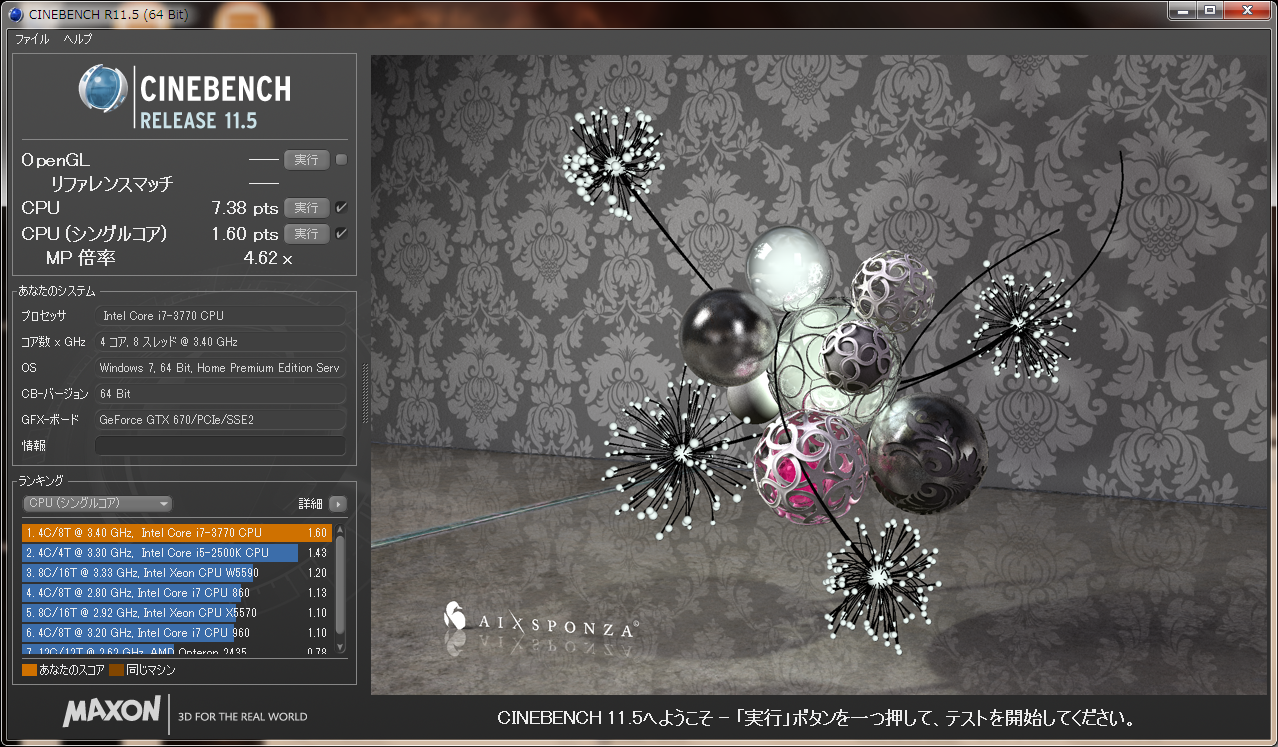The width and height of the screenshot is (1278, 747).
Task: Toggle the CPU (シングルコア) checkbox
Action: [x=342, y=234]
